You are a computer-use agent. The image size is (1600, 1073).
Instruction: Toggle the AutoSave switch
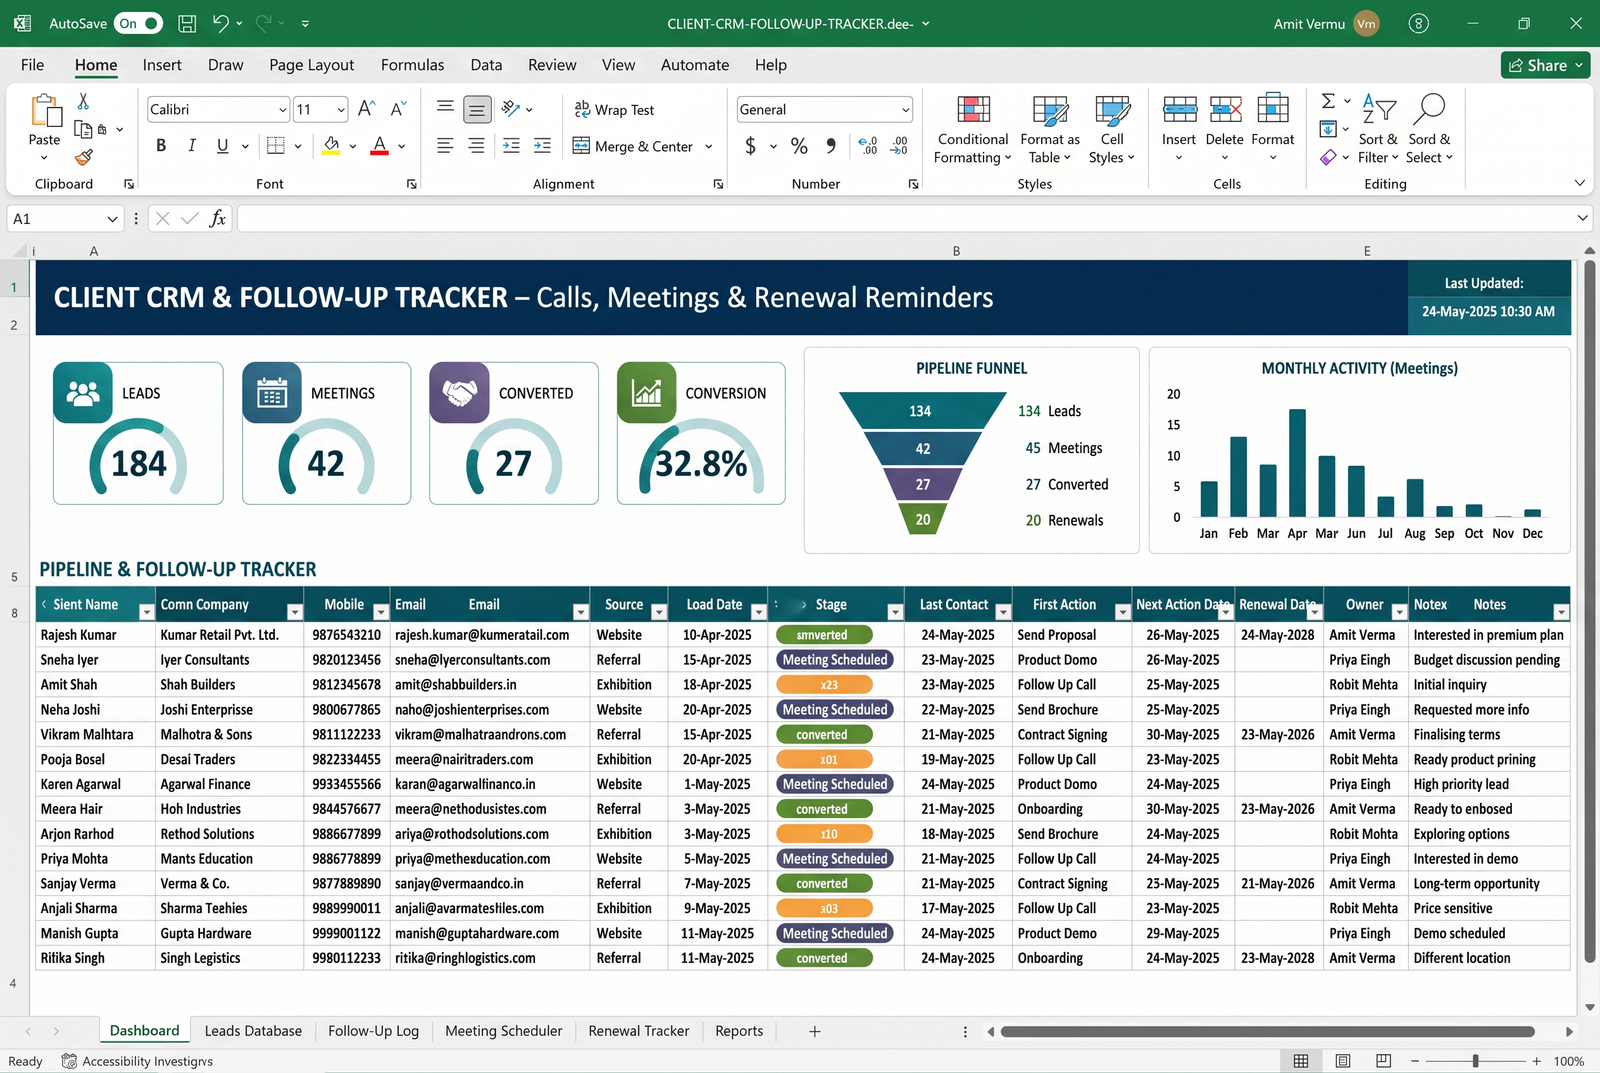point(138,23)
